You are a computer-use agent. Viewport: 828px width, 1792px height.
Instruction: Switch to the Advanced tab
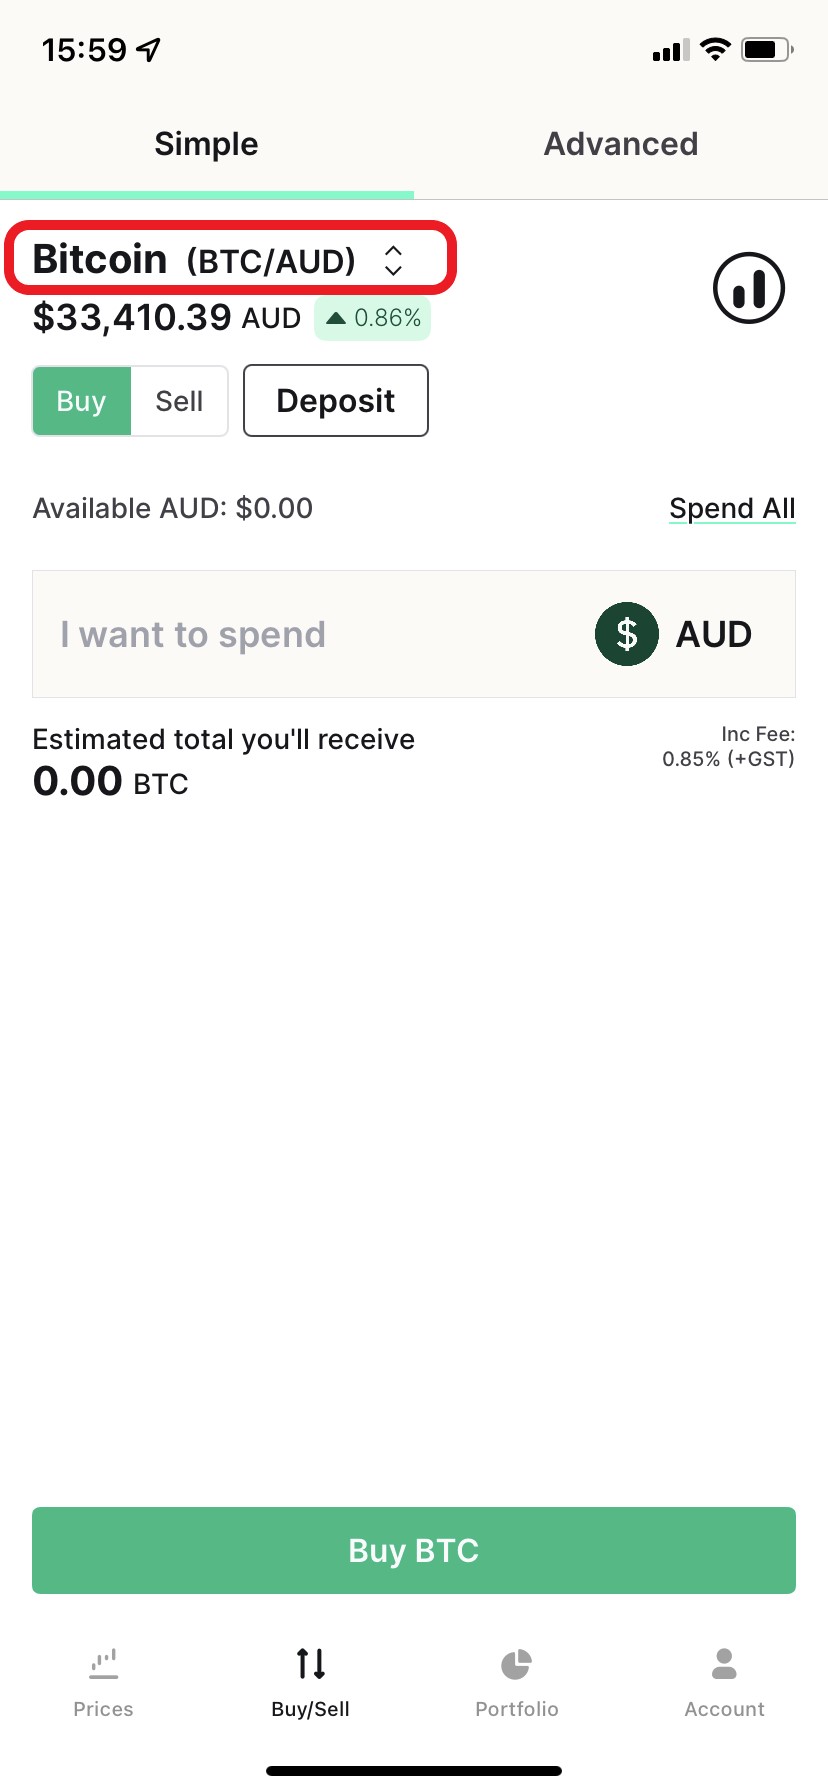(x=621, y=144)
